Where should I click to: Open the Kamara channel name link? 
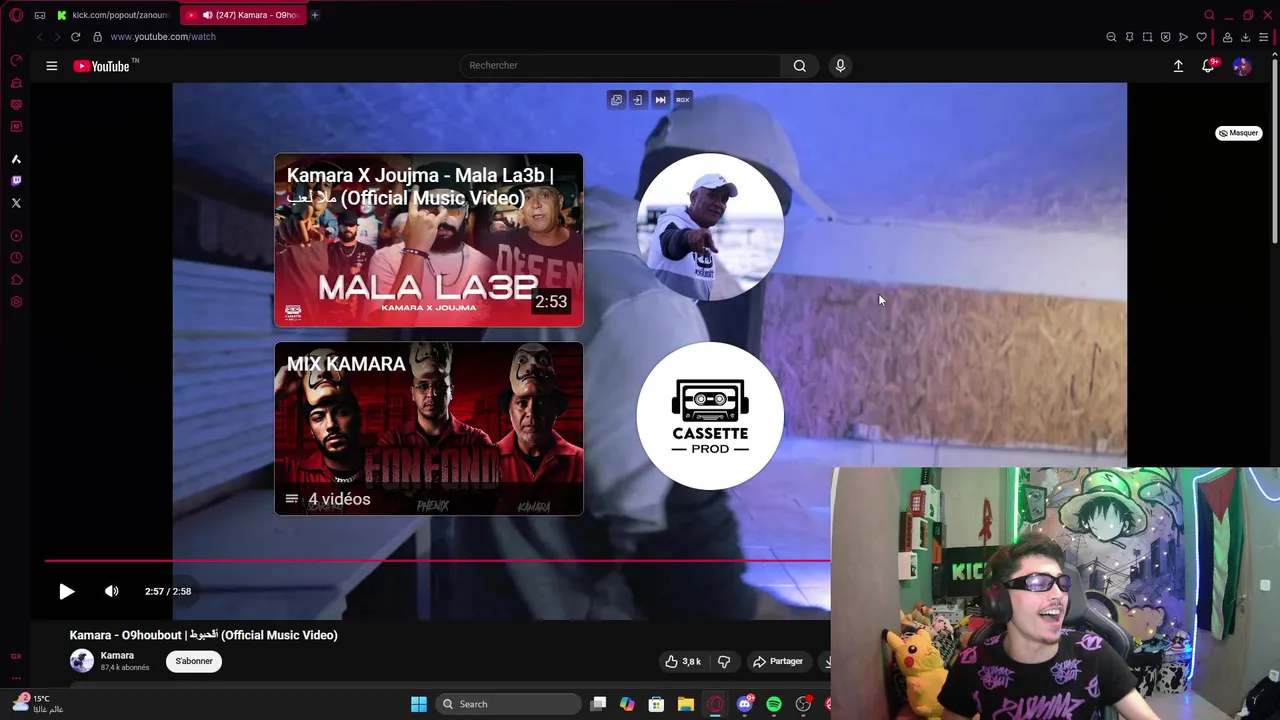click(x=117, y=656)
